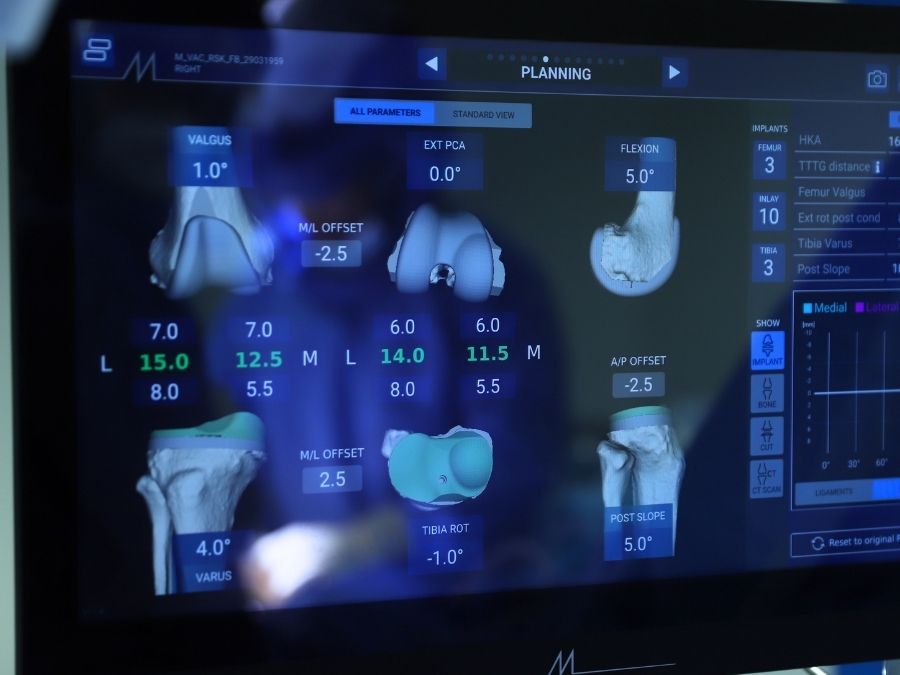The height and width of the screenshot is (675, 900).
Task: Click the info icon beside TTTG distance
Action: click(880, 166)
